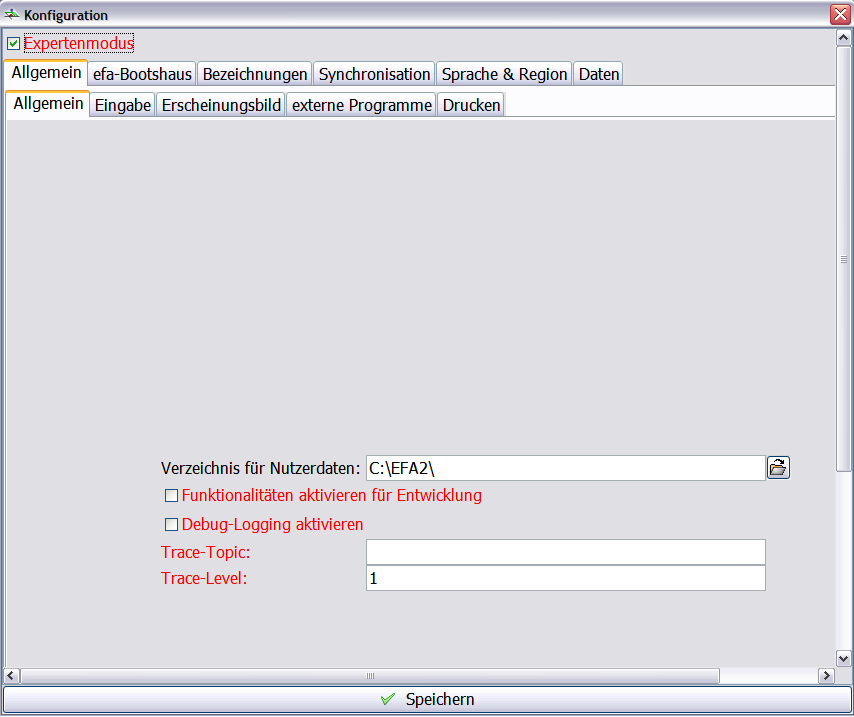This screenshot has width=854, height=717.
Task: Enable Debug-Logging aktivieren checkbox
Action: click(x=171, y=524)
